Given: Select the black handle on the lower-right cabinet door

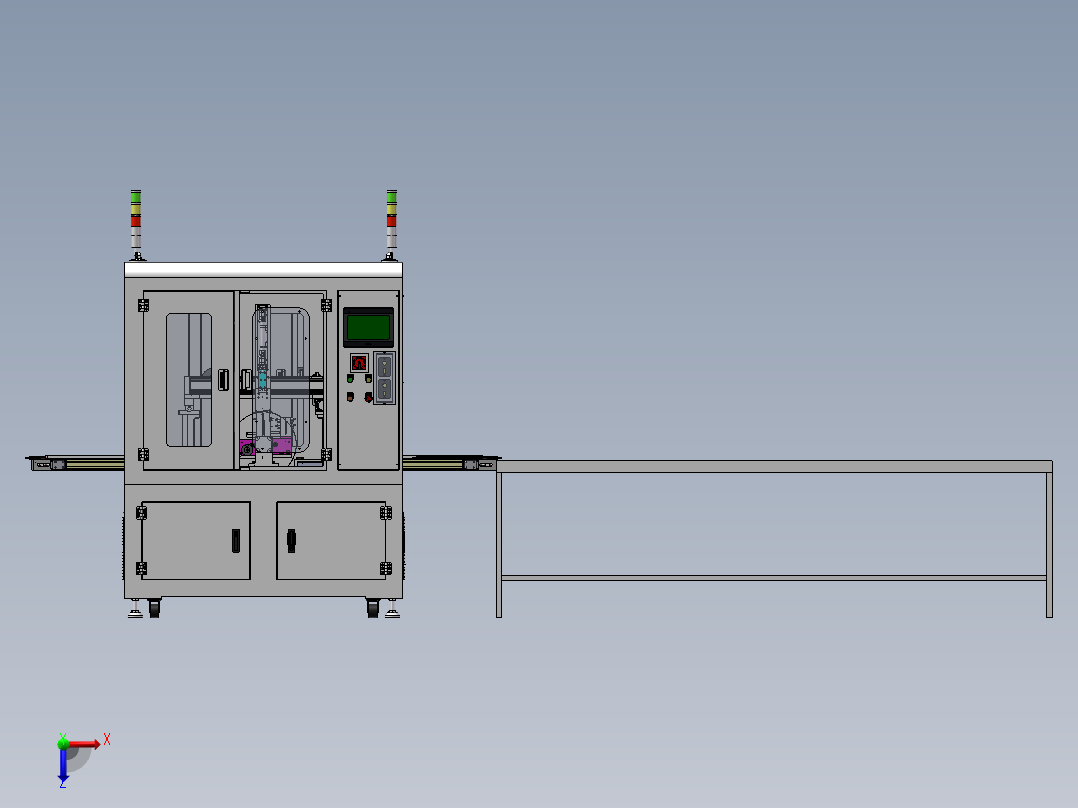Looking at the screenshot, I should [x=292, y=541].
